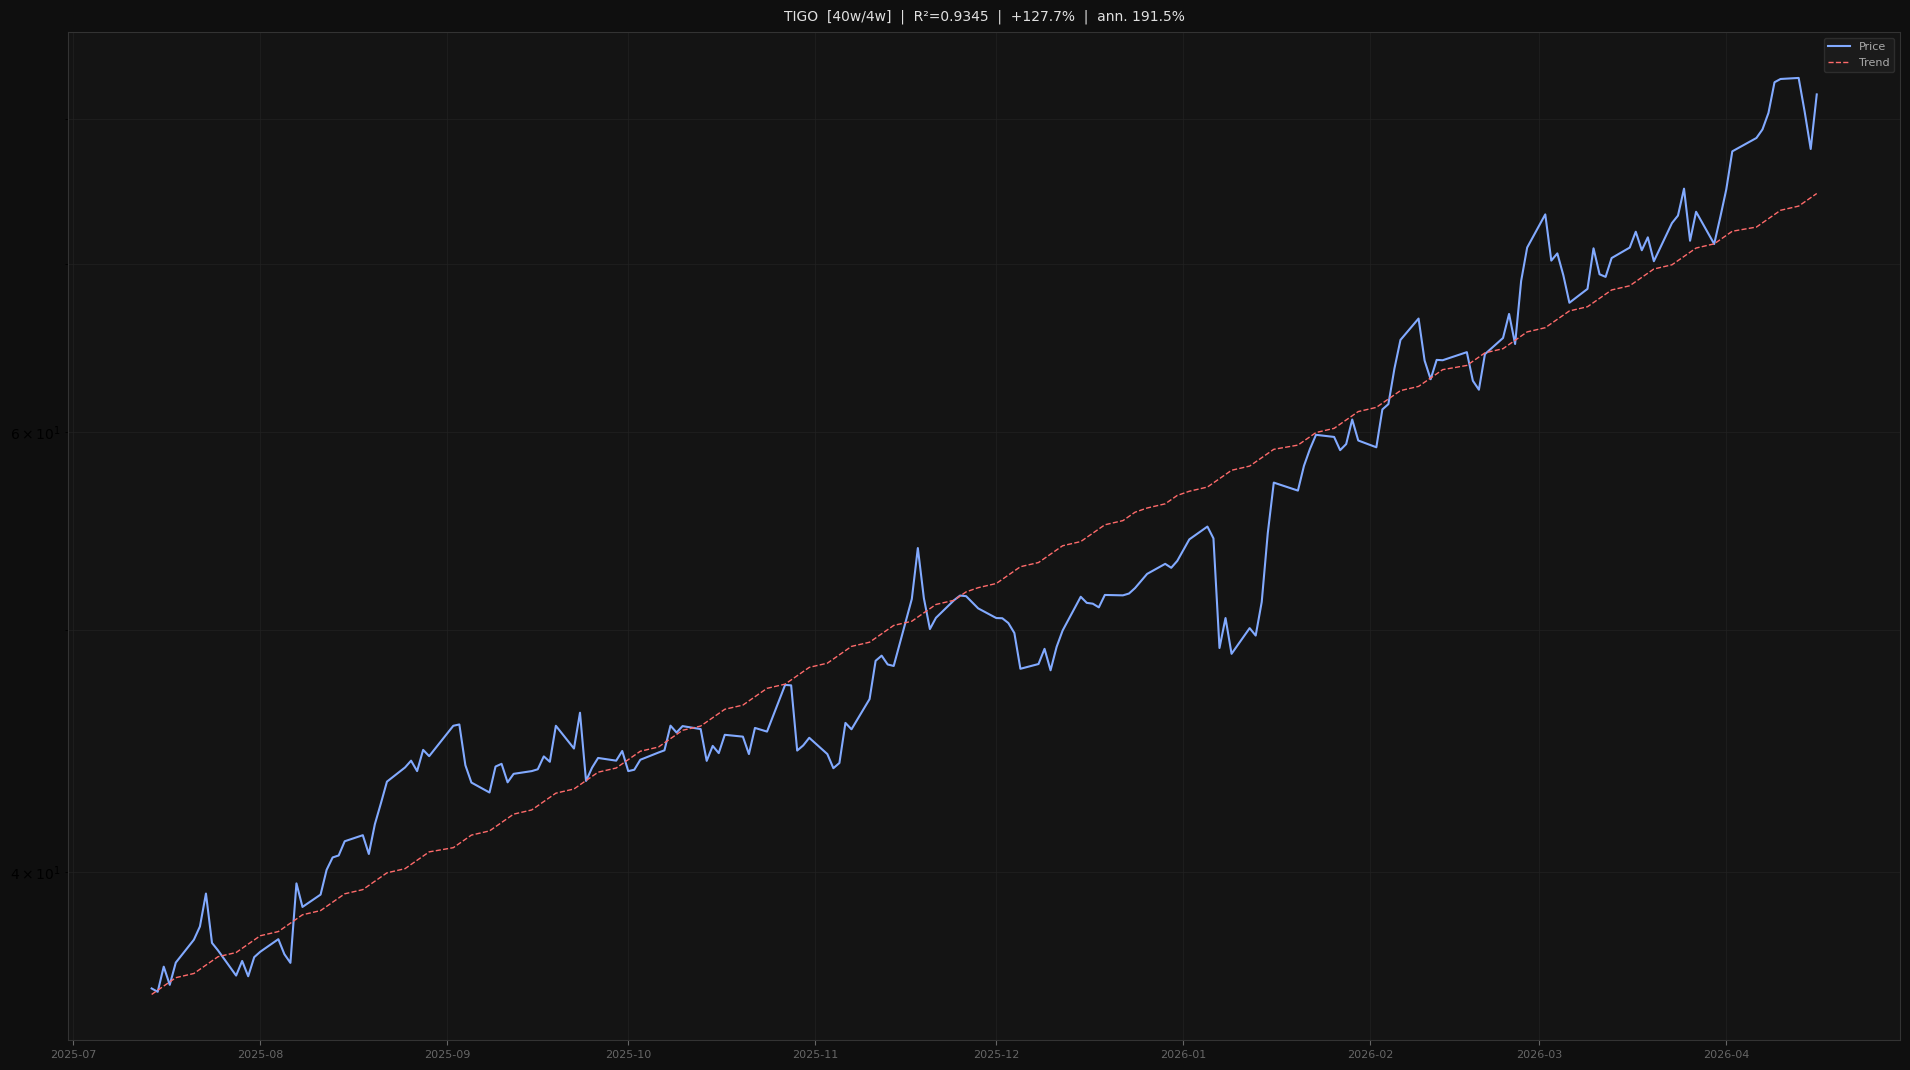Click the 6×10² tick on the y-axis
This screenshot has width=1910, height=1070.
[35, 433]
